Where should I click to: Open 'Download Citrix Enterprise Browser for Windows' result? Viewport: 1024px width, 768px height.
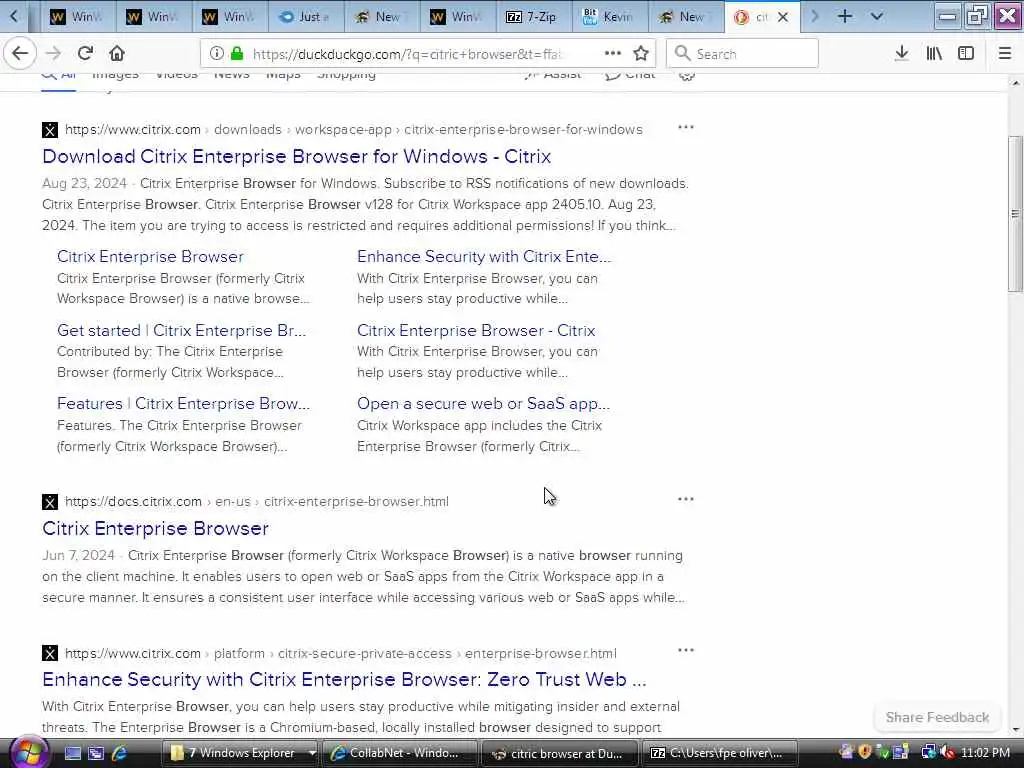[x=296, y=157]
